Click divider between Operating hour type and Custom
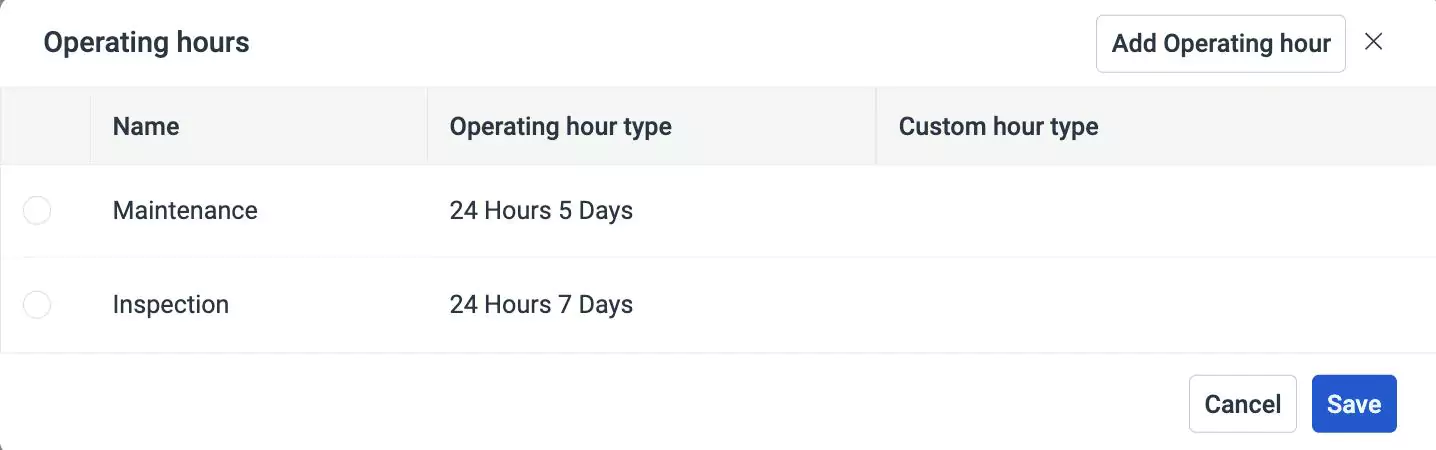The image size is (1436, 450). pos(876,127)
